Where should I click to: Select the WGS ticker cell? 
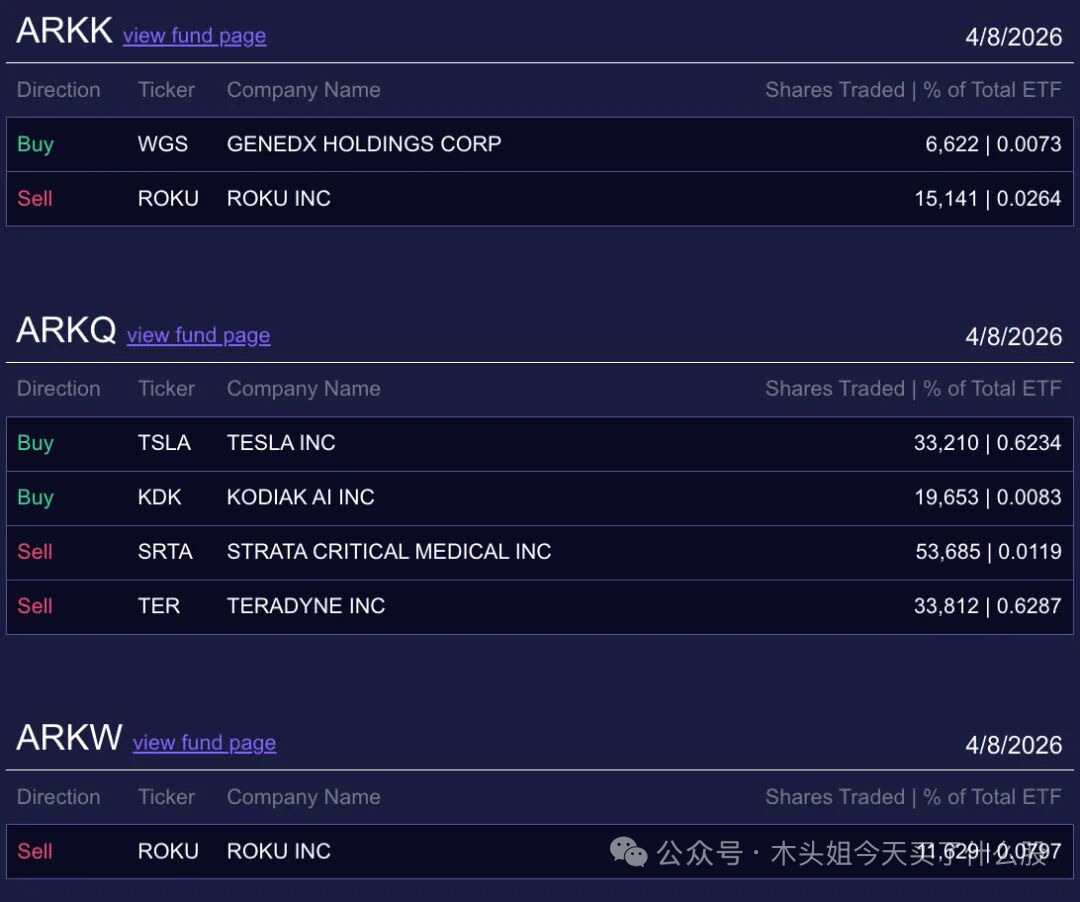click(x=163, y=144)
